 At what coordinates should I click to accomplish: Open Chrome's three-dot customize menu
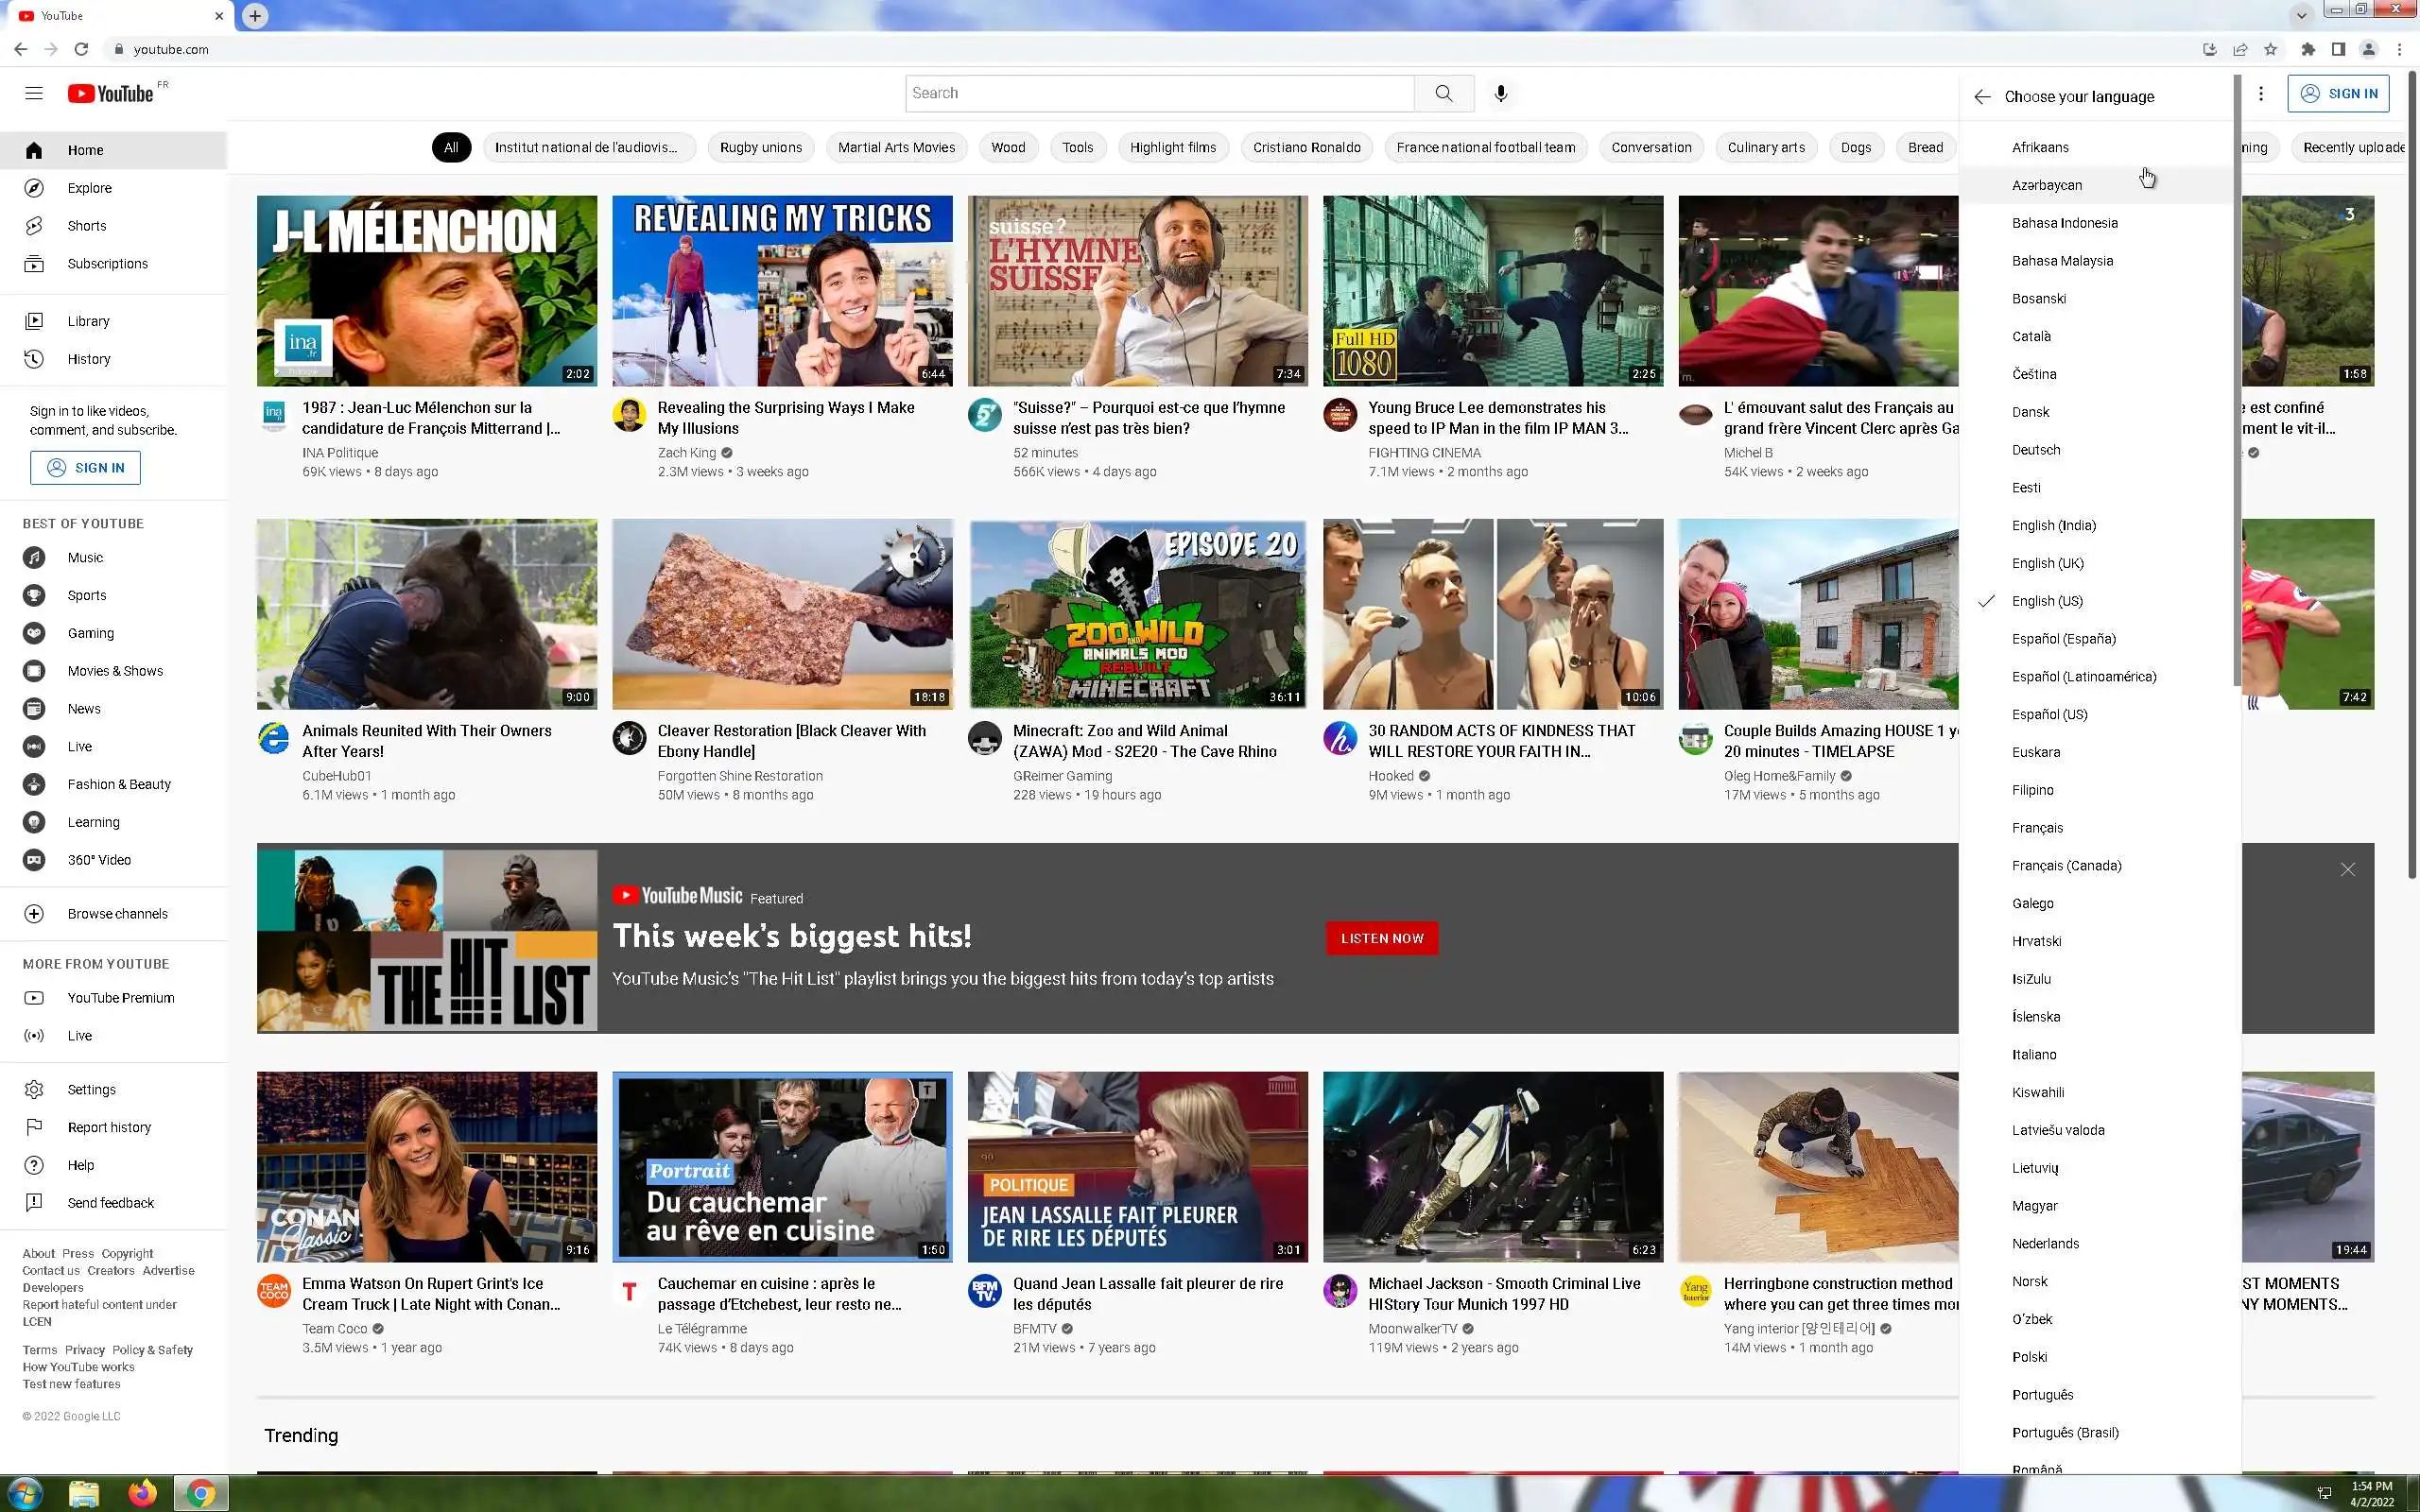coord(2399,49)
